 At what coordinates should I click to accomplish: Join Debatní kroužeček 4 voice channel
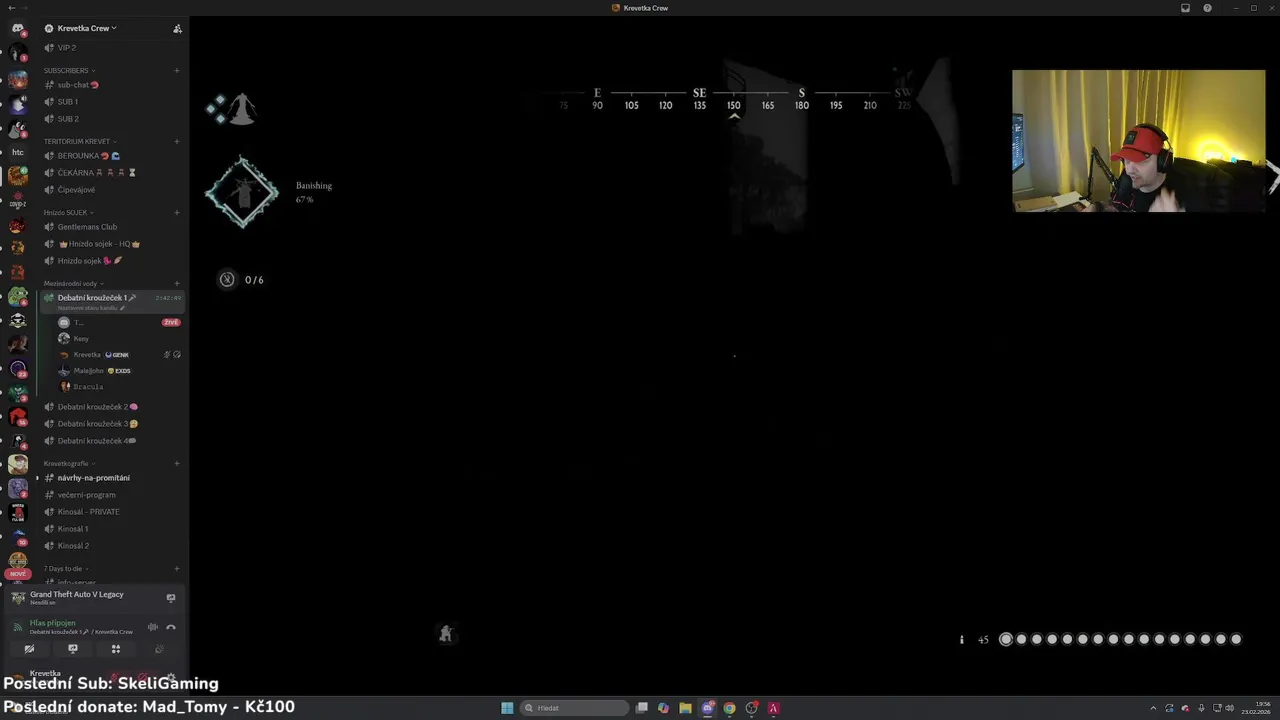112,441
